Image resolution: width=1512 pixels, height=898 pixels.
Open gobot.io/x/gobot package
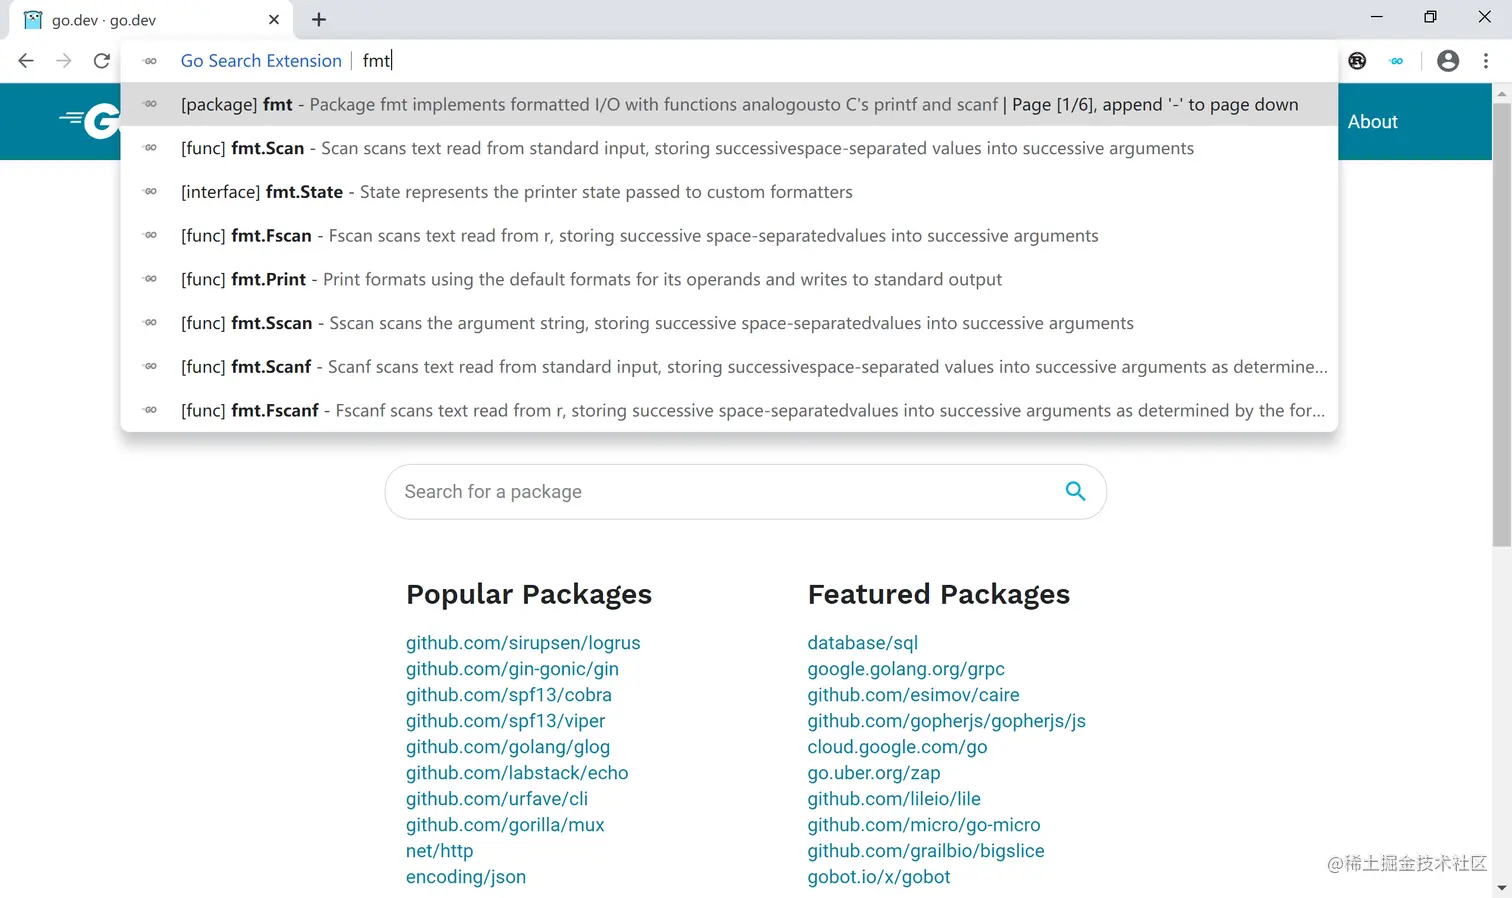[x=879, y=877]
